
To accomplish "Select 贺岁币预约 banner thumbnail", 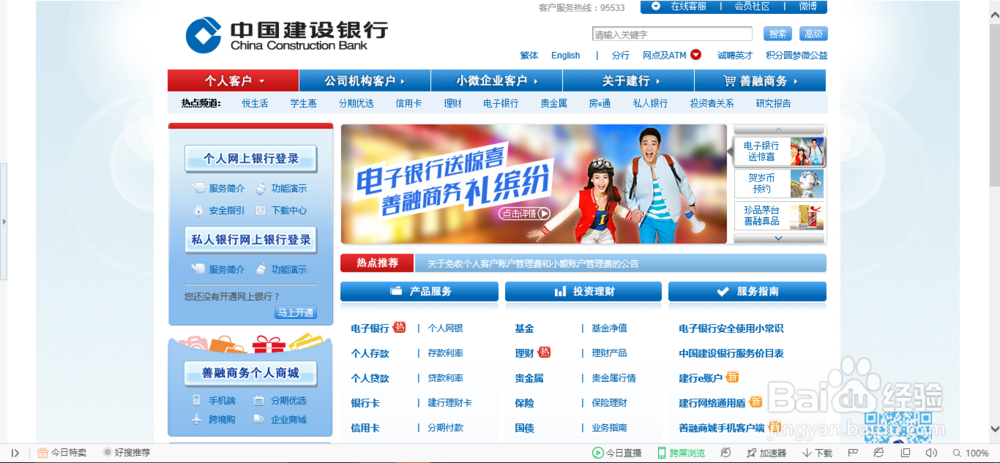I will coord(779,184).
